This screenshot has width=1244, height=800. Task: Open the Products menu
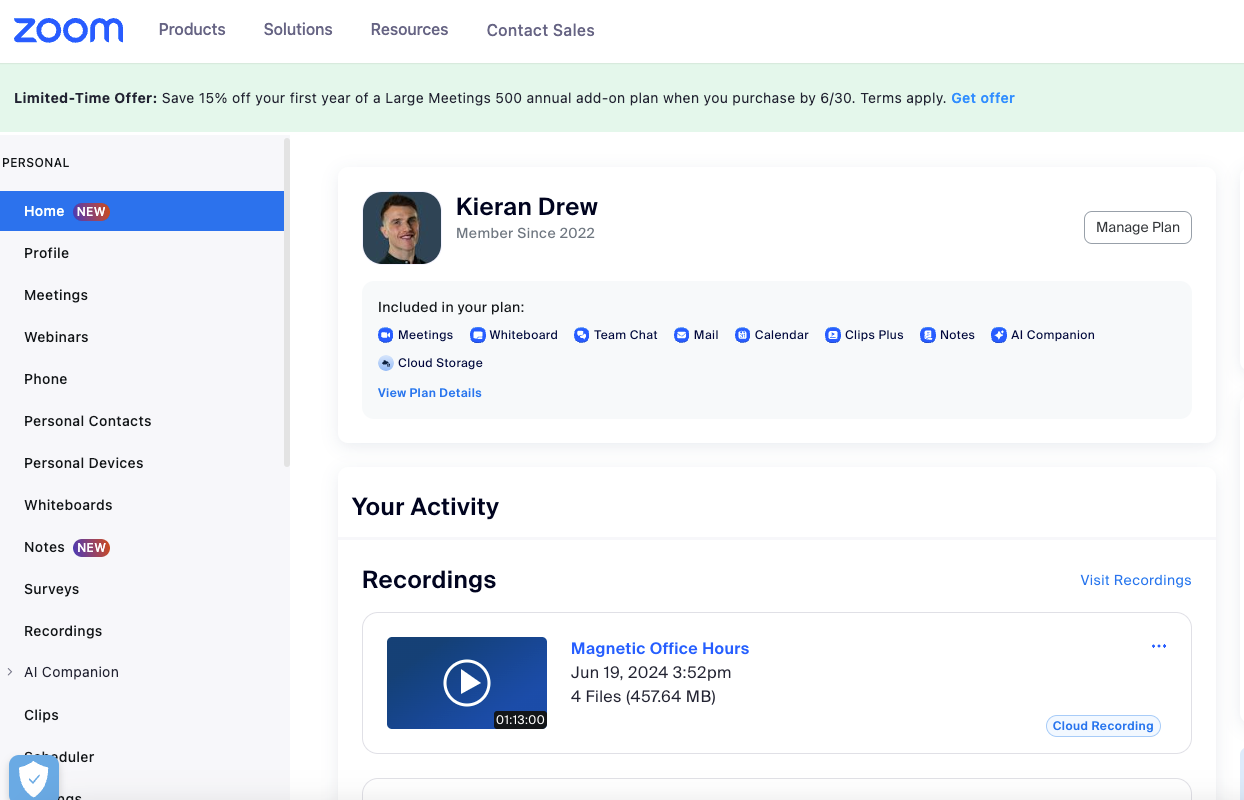192,30
